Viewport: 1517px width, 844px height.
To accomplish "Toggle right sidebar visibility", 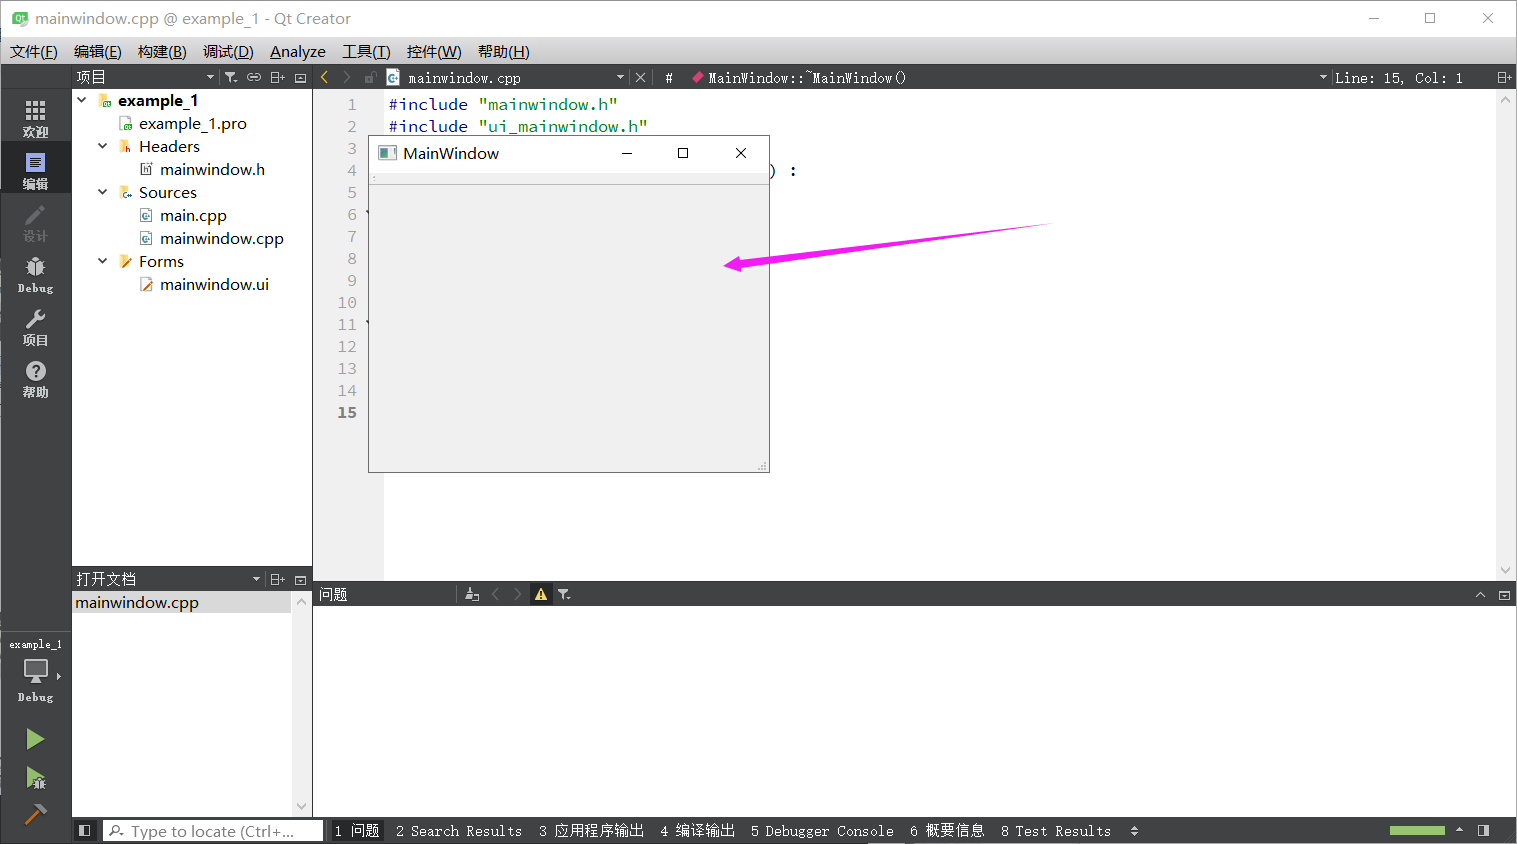I will point(1483,830).
